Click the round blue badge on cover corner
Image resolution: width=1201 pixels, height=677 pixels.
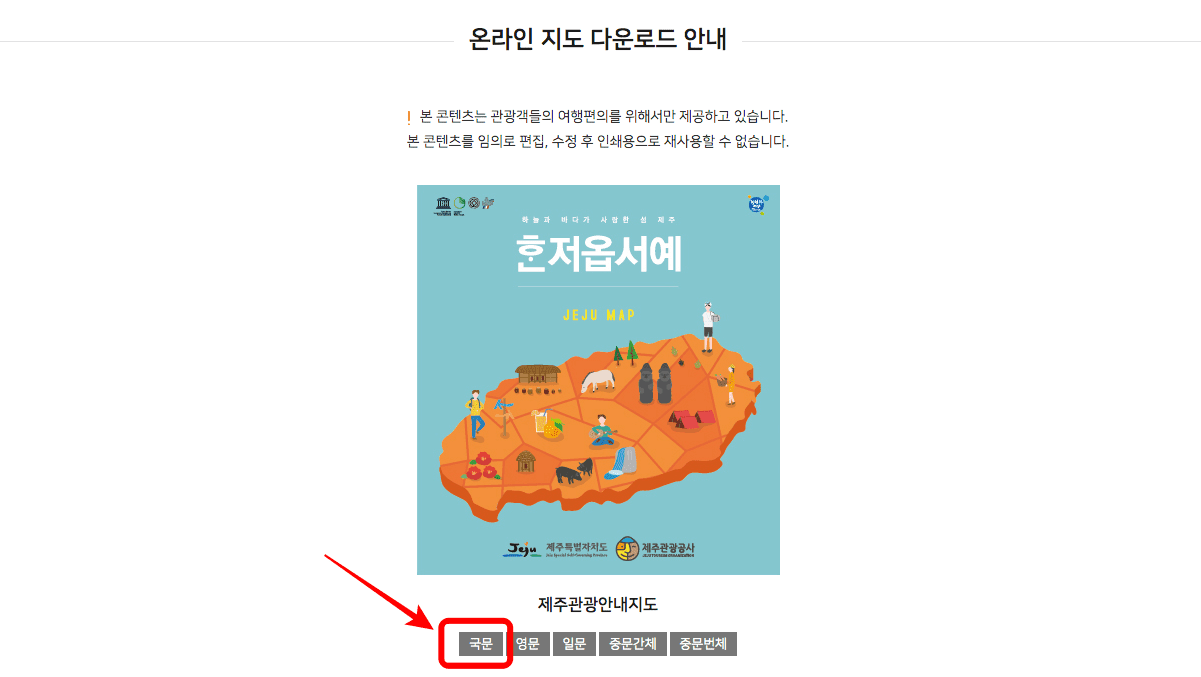pos(758,205)
